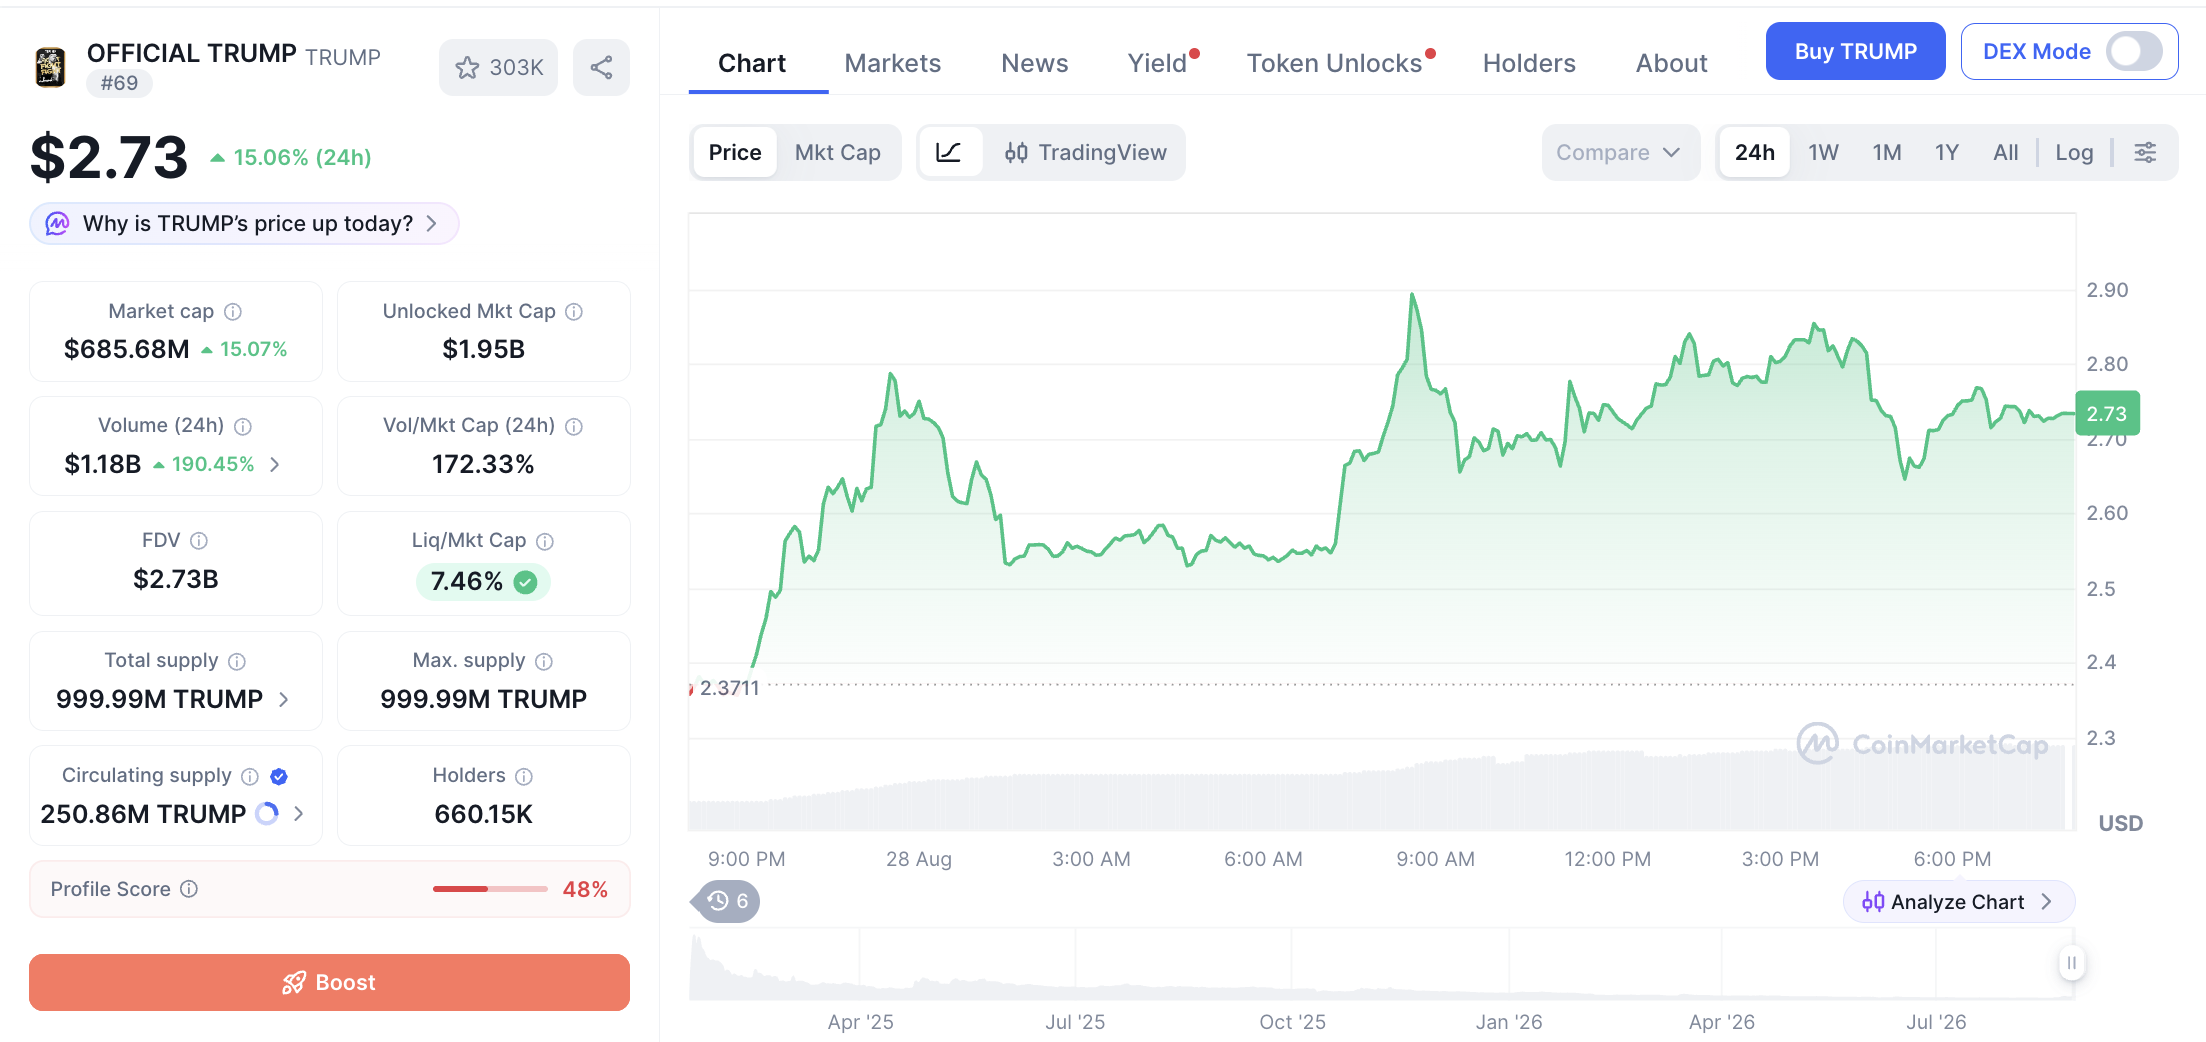
Task: Select Price chart mode
Action: [735, 152]
